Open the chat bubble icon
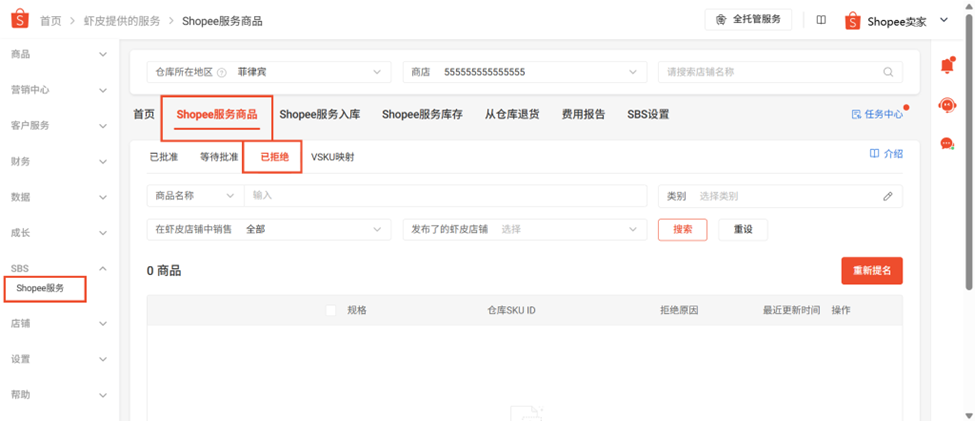 (947, 144)
